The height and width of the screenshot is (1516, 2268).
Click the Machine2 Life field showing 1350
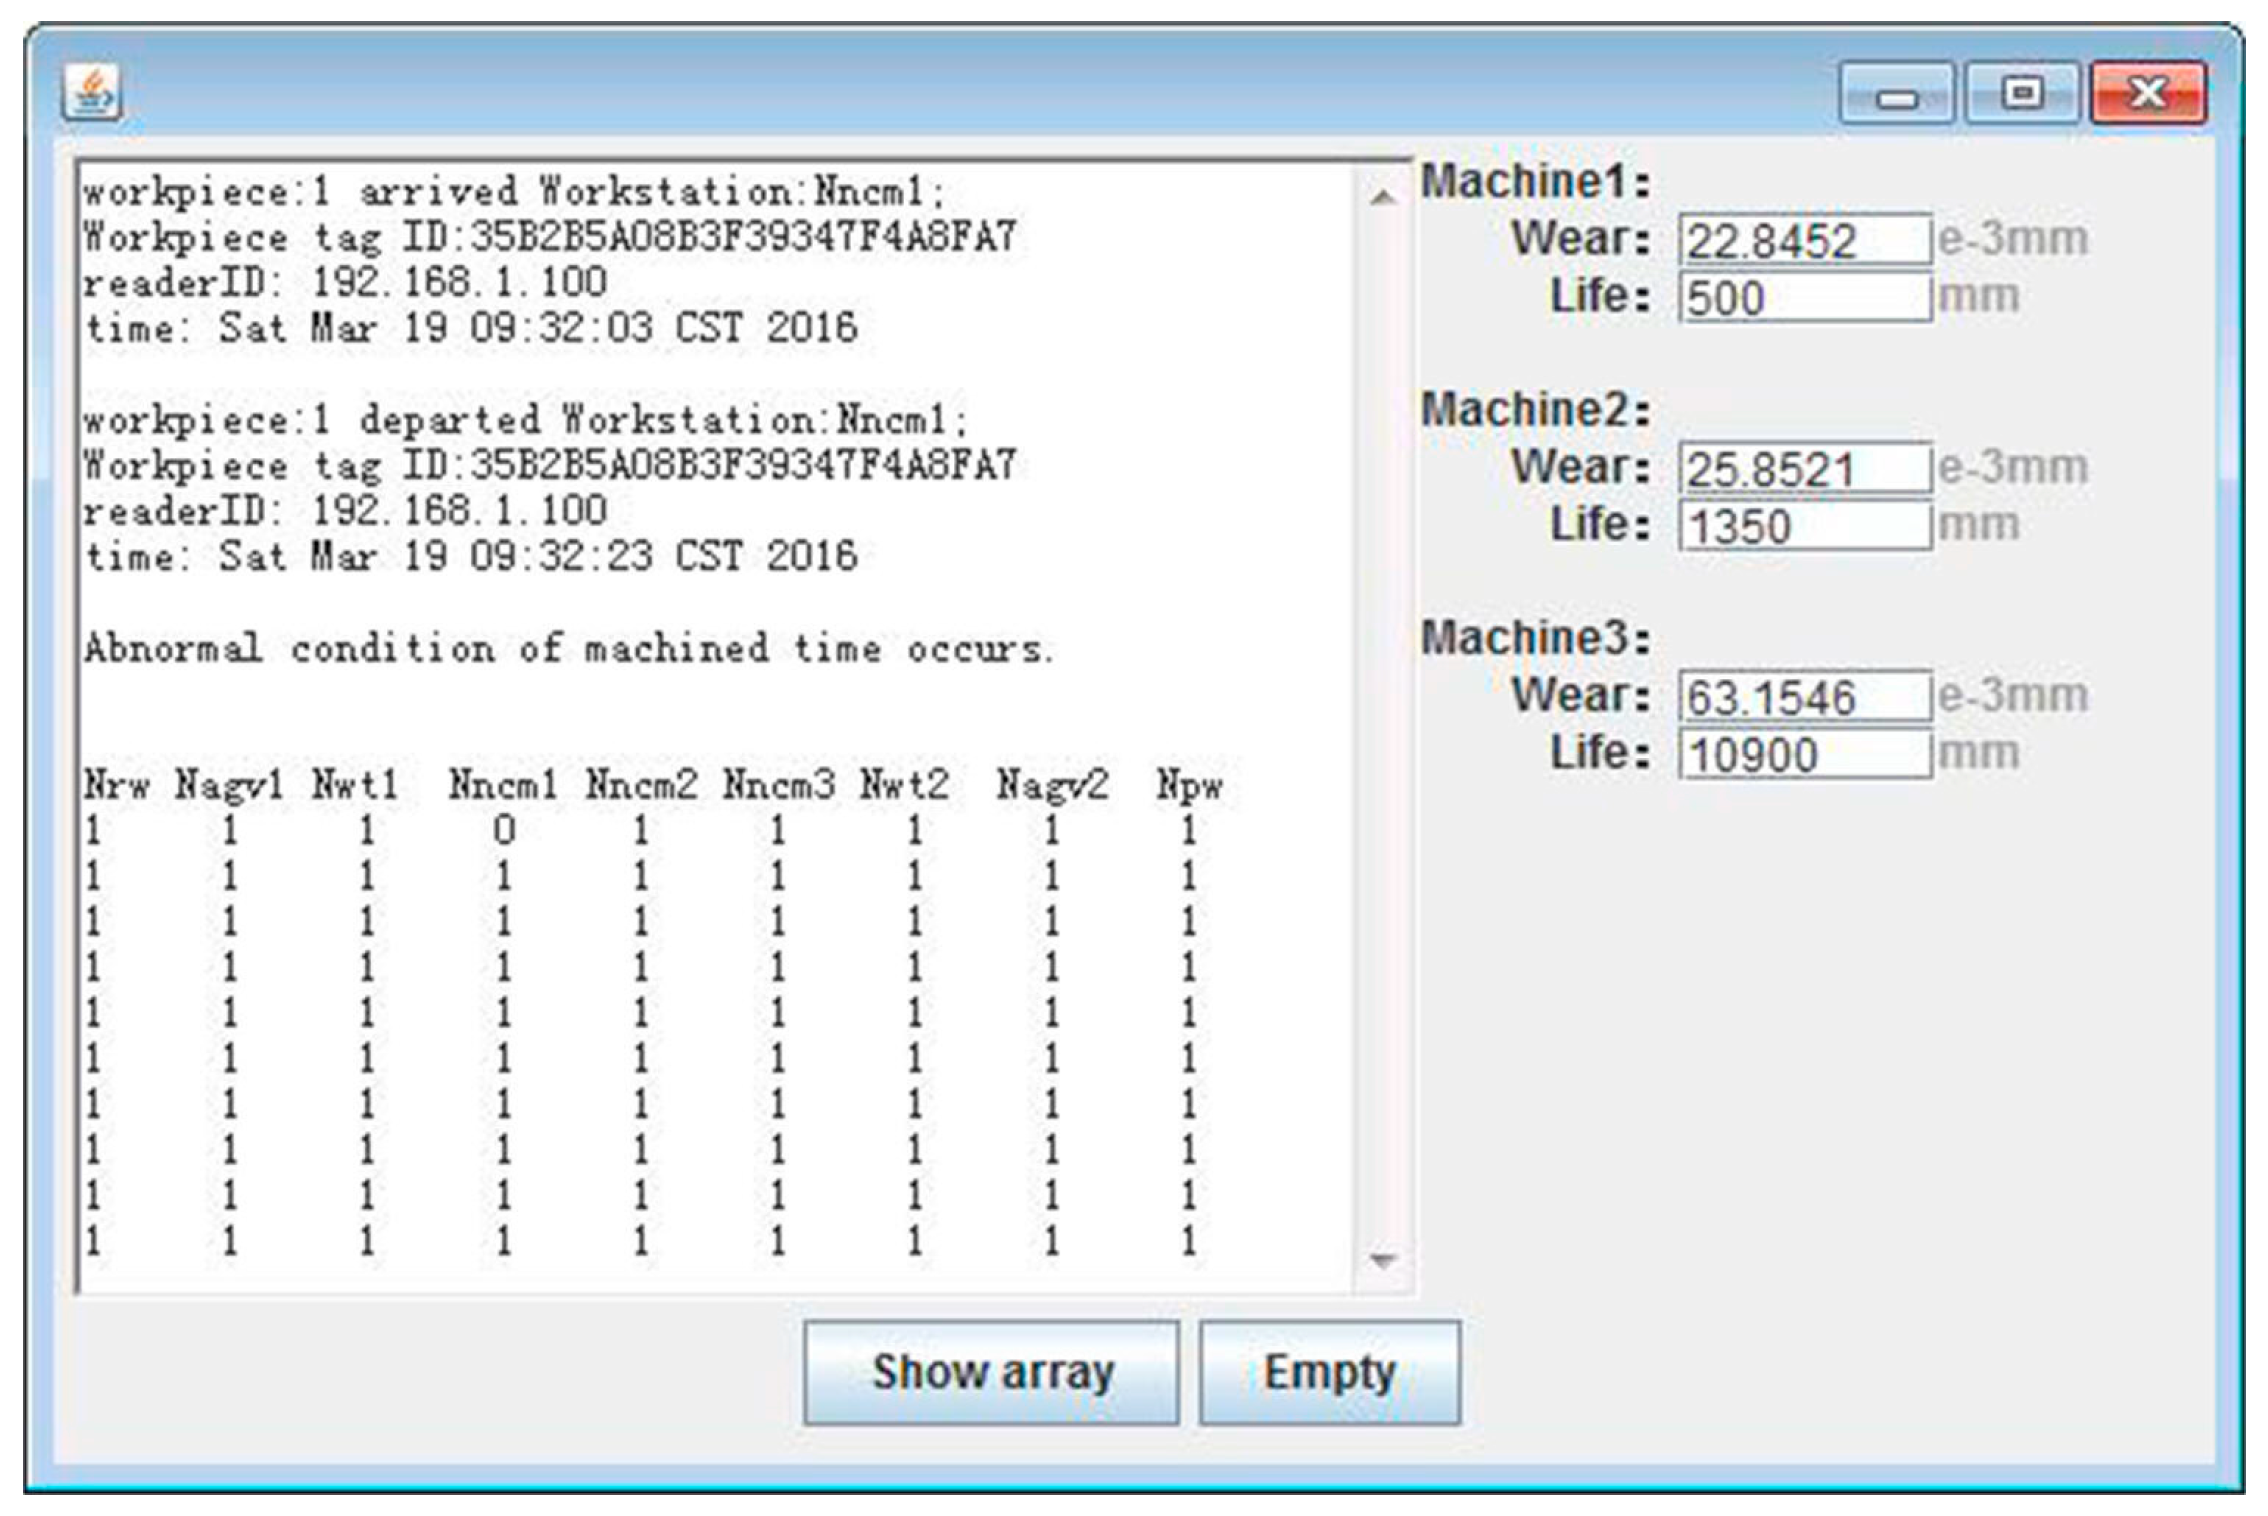(x=1803, y=526)
